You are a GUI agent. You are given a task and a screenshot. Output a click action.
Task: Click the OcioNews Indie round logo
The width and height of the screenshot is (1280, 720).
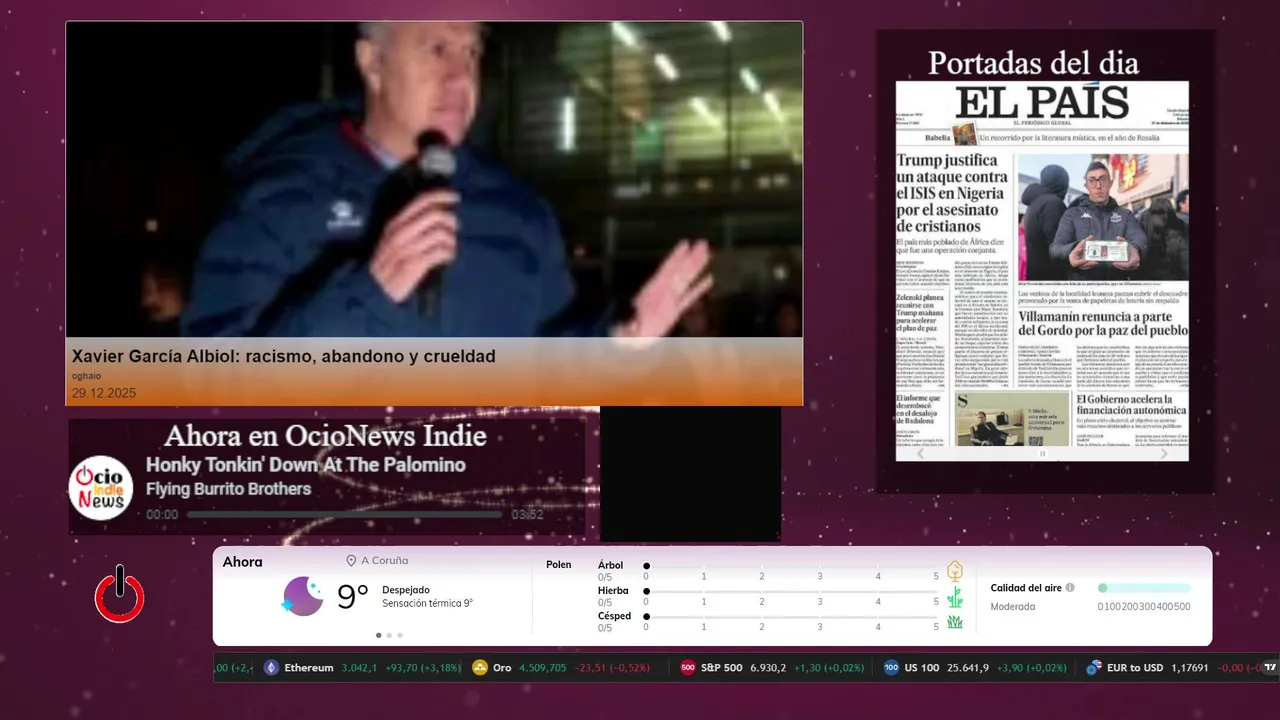(101, 488)
